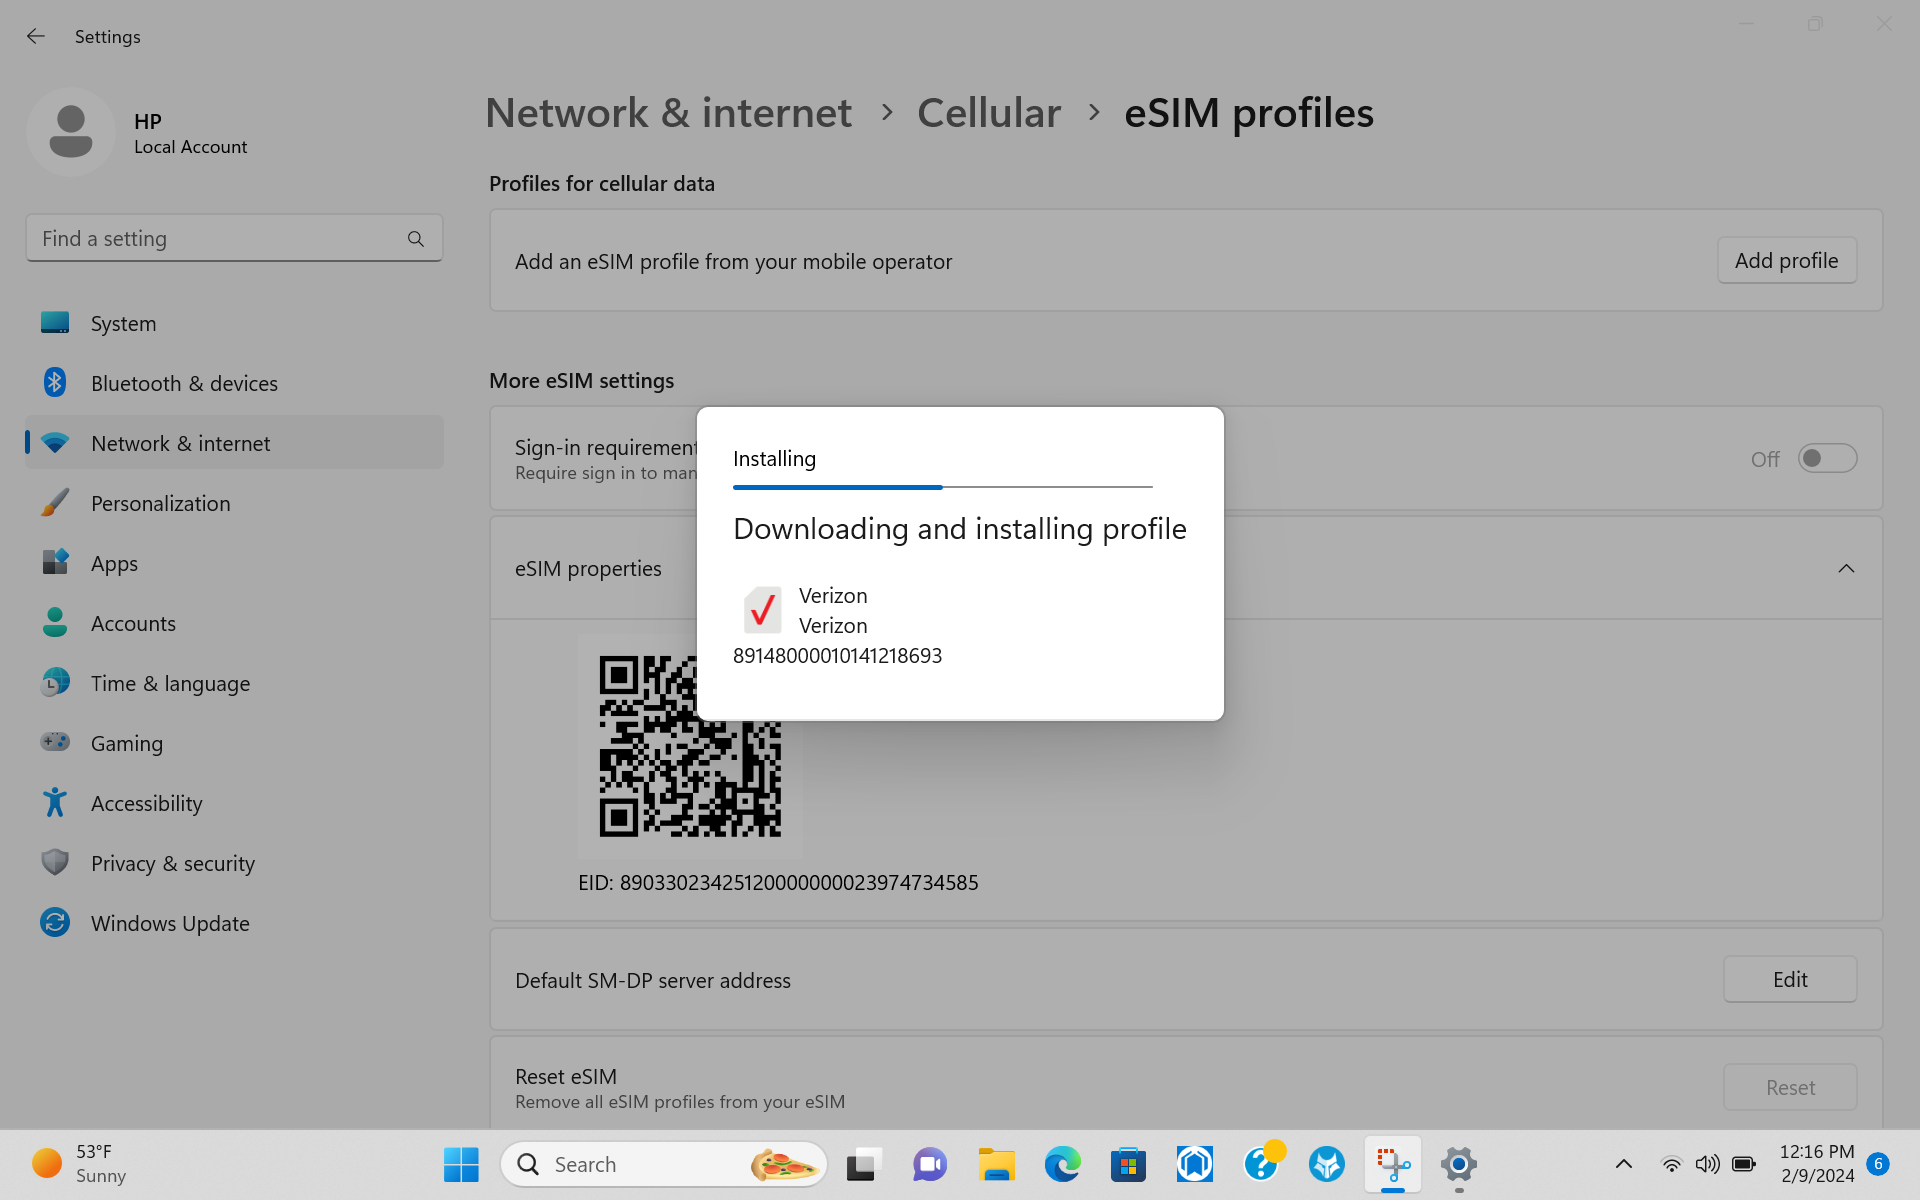Click the taskbar Search box
Viewport: 1920px width, 1200px height.
point(664,1164)
